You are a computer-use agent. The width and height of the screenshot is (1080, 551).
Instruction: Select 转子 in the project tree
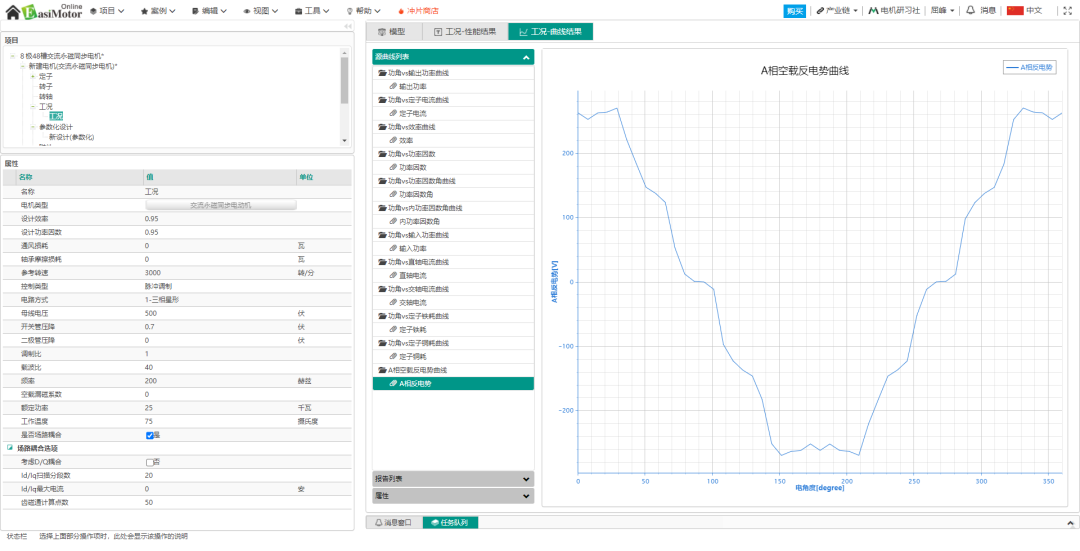(x=45, y=87)
